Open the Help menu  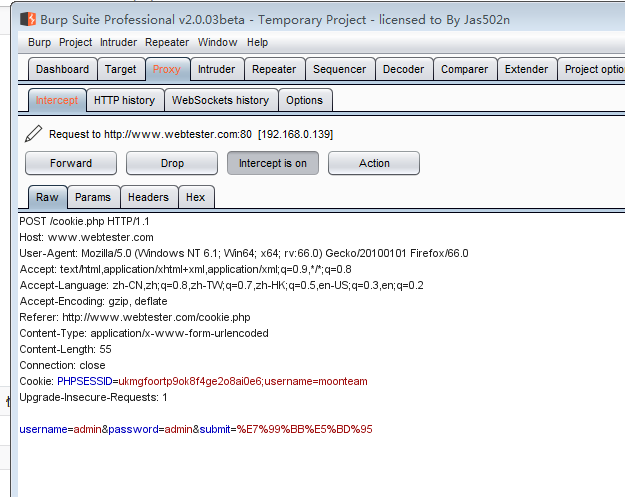pos(257,42)
